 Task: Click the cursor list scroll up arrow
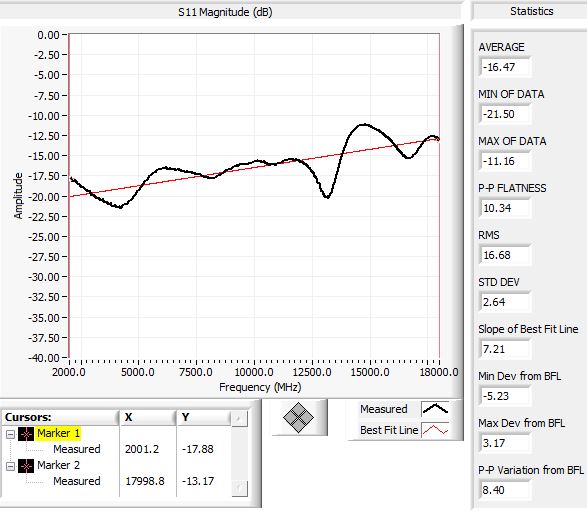point(239,418)
